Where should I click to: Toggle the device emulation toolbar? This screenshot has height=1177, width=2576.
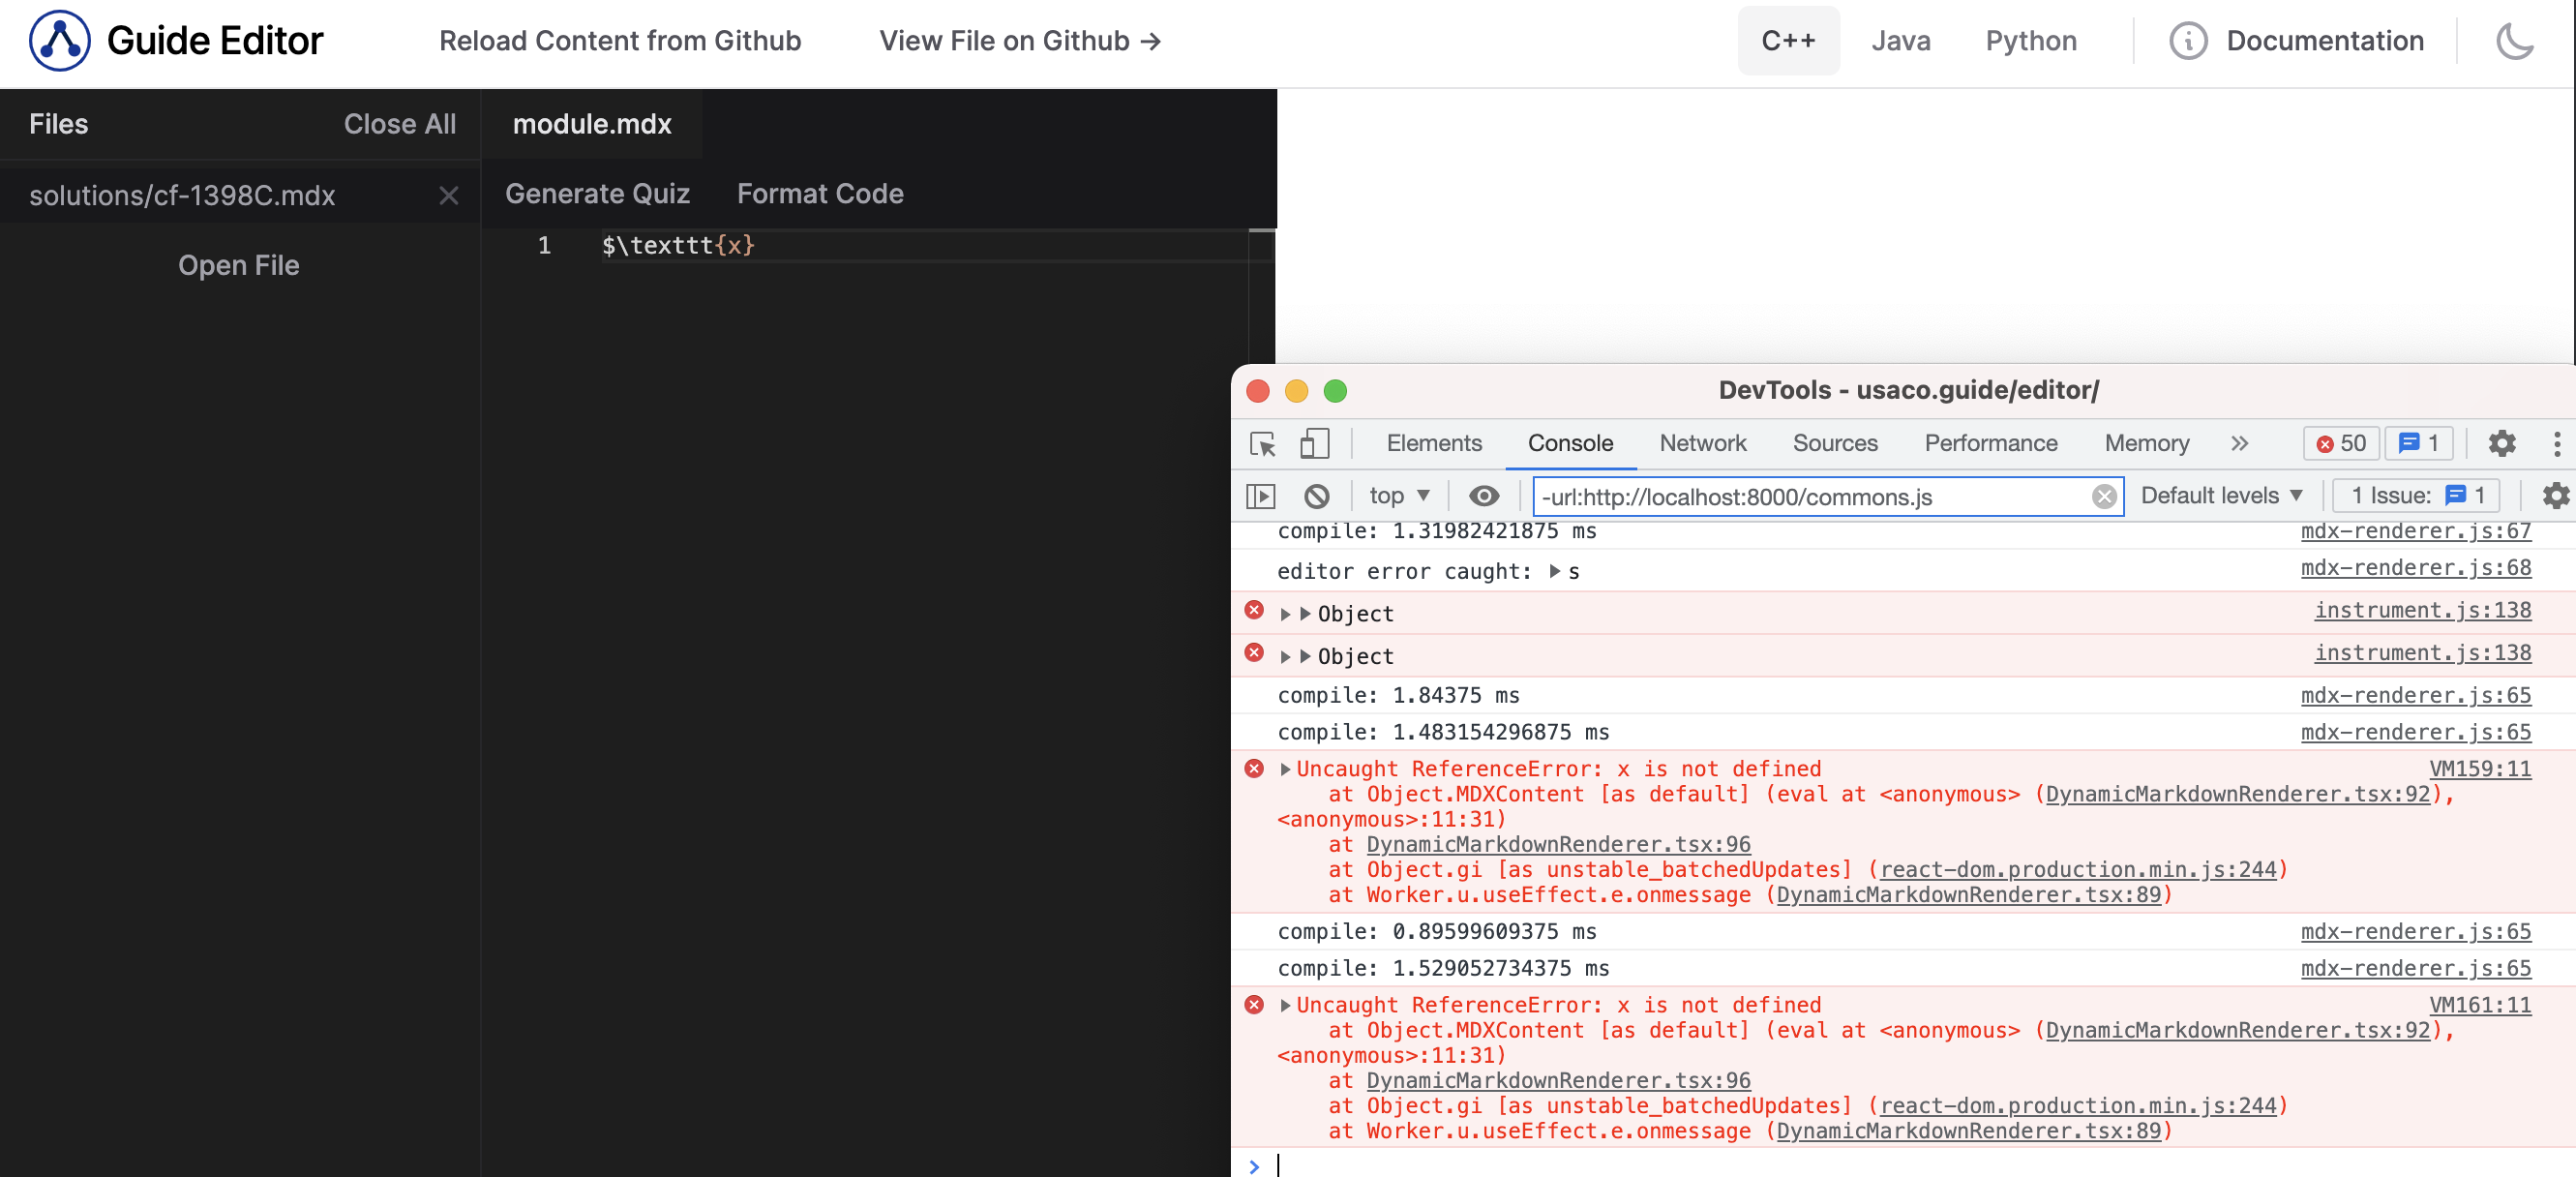[1315, 445]
